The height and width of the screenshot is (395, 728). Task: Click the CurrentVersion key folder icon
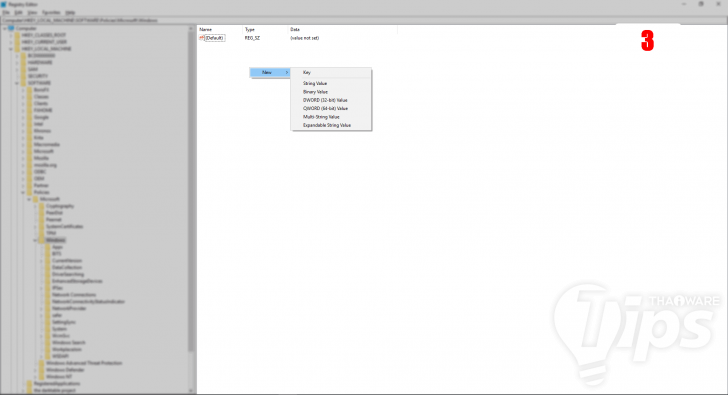[47, 260]
